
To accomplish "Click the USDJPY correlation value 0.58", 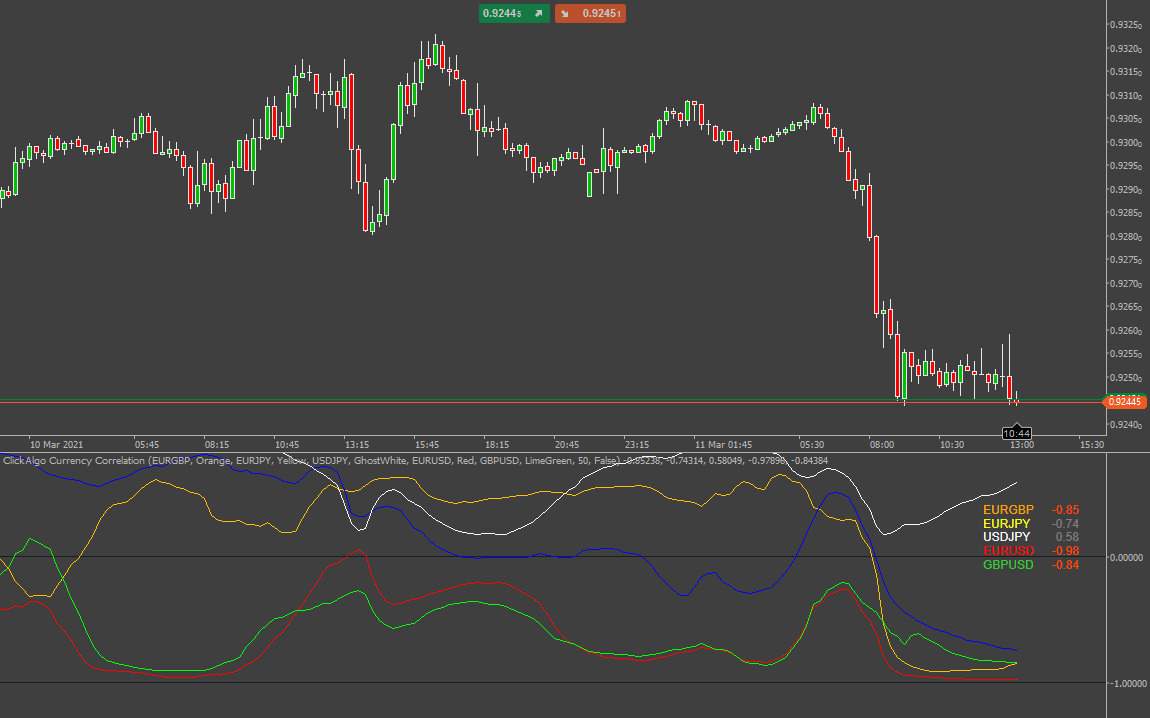I will pos(1066,536).
